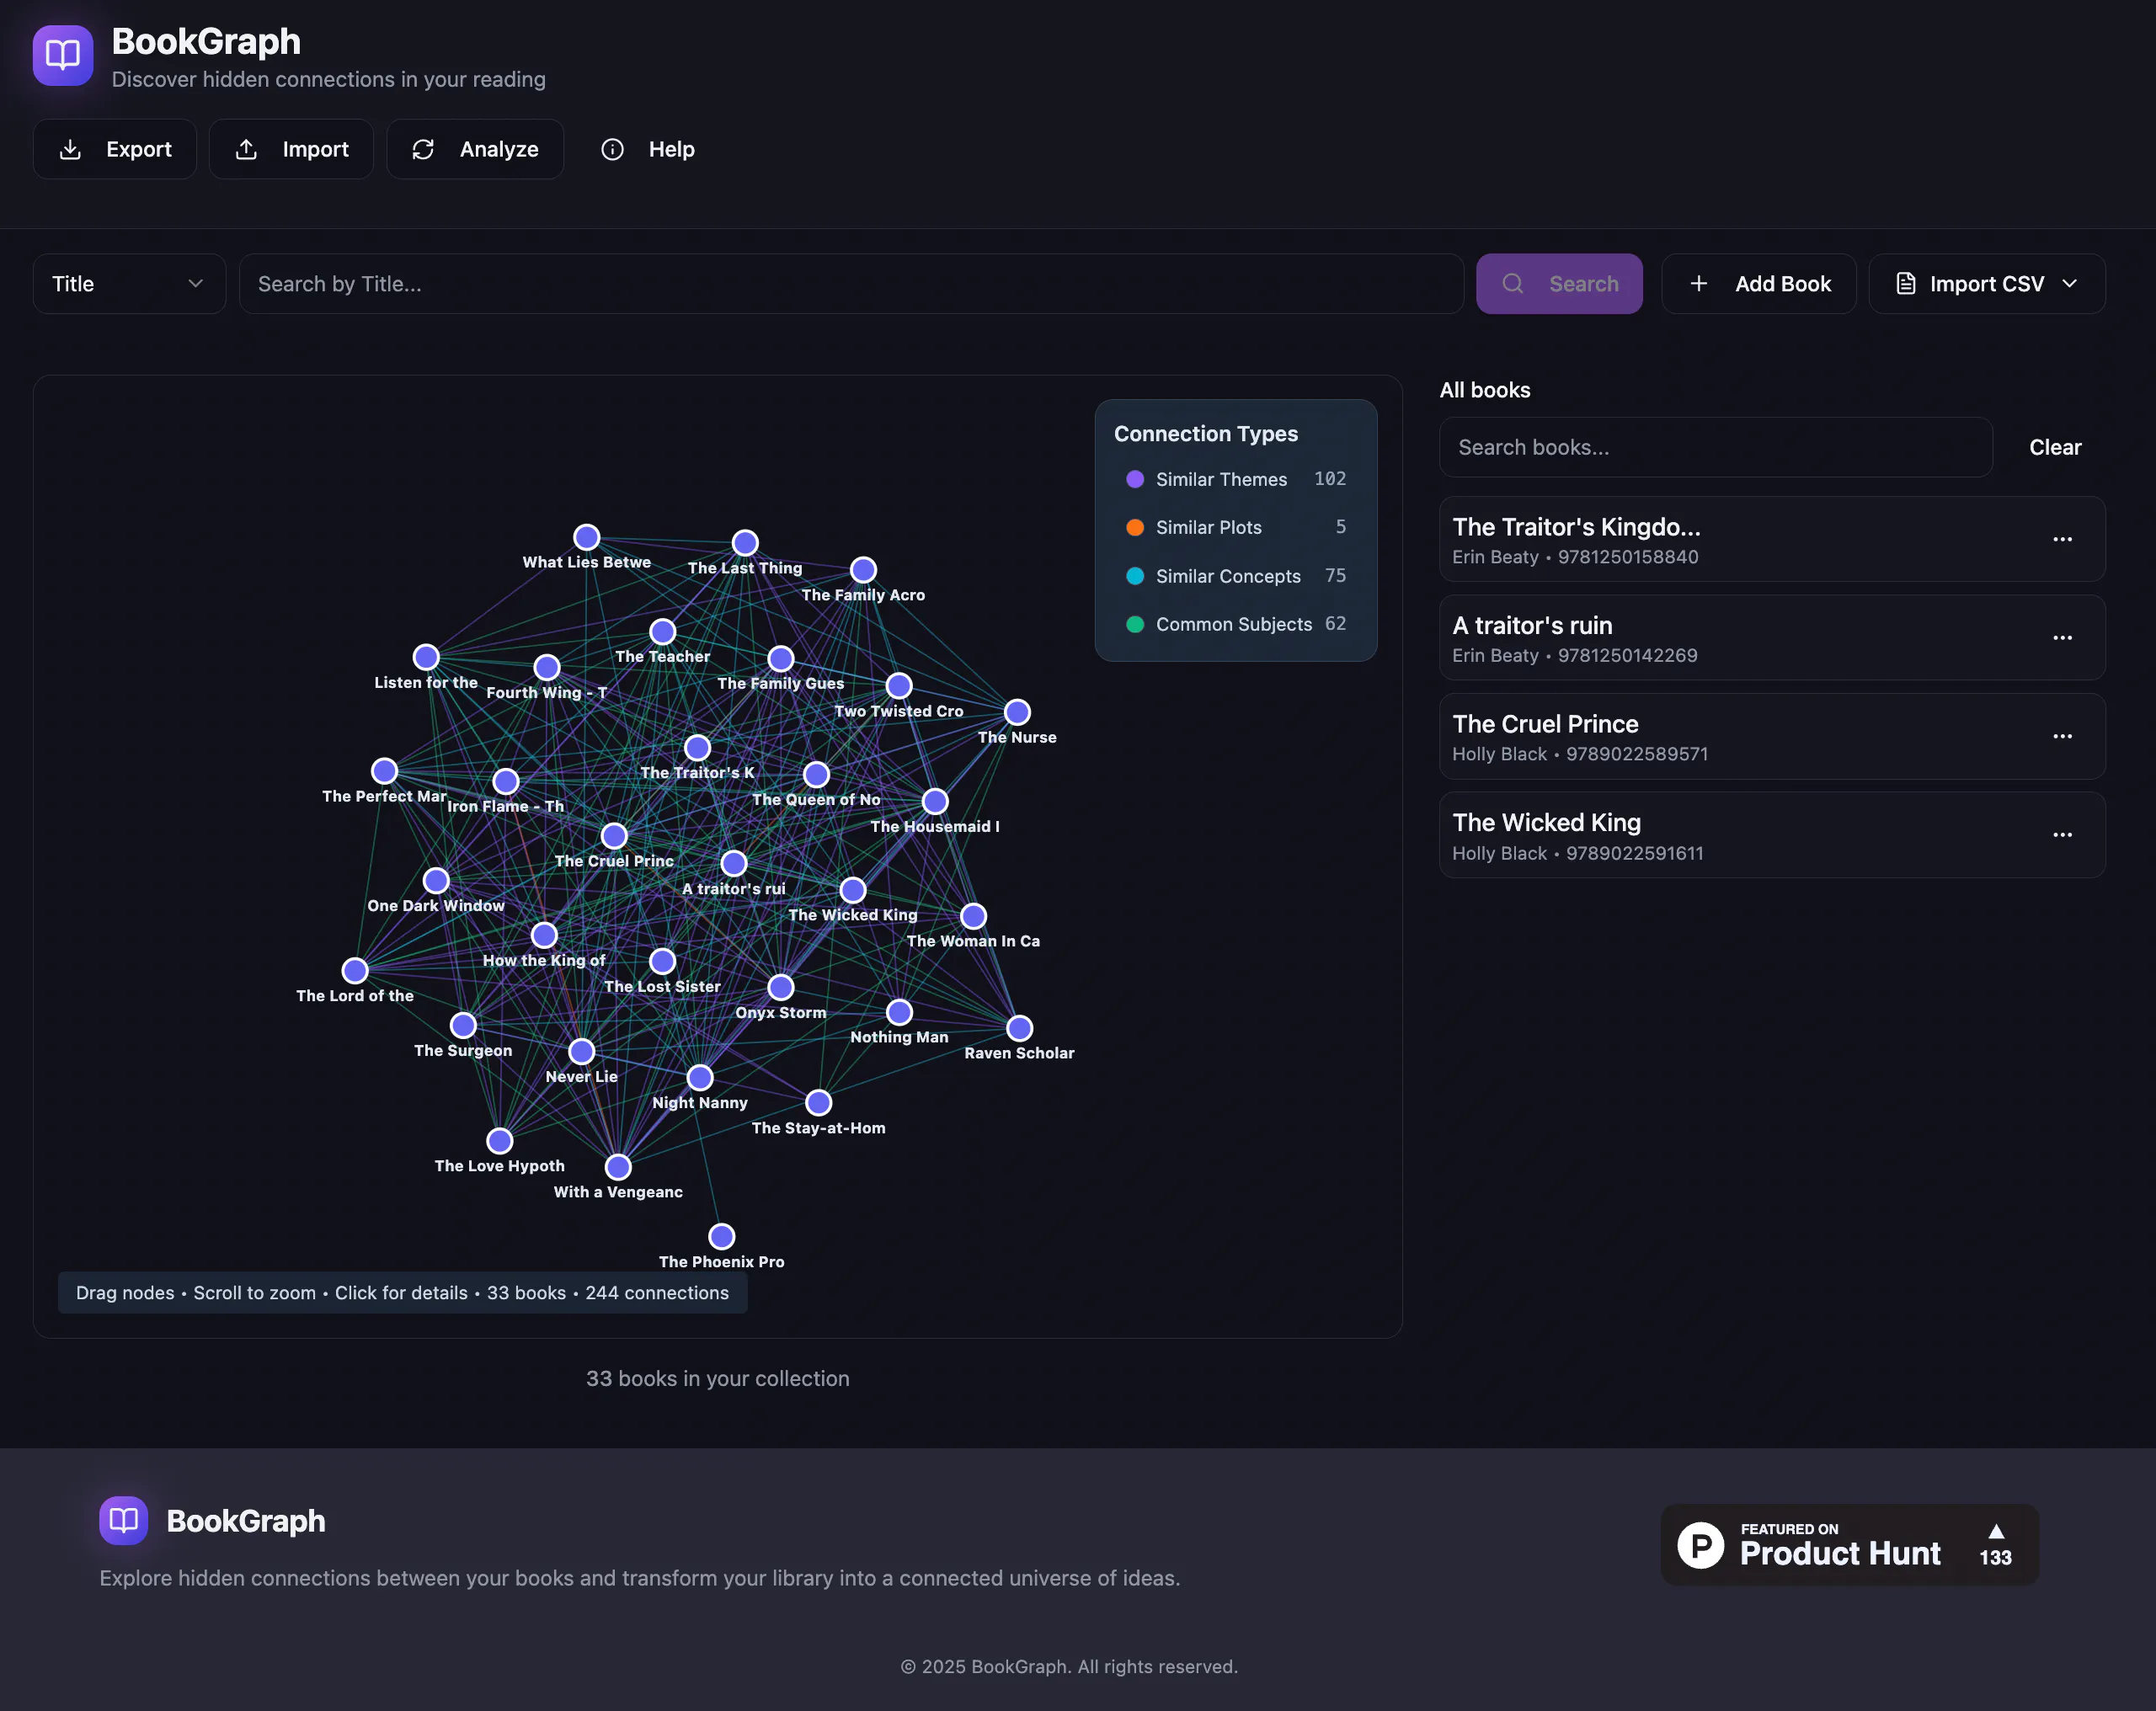Viewport: 2156px width, 1711px height.
Task: Focus the Search by Title input field
Action: 851,284
